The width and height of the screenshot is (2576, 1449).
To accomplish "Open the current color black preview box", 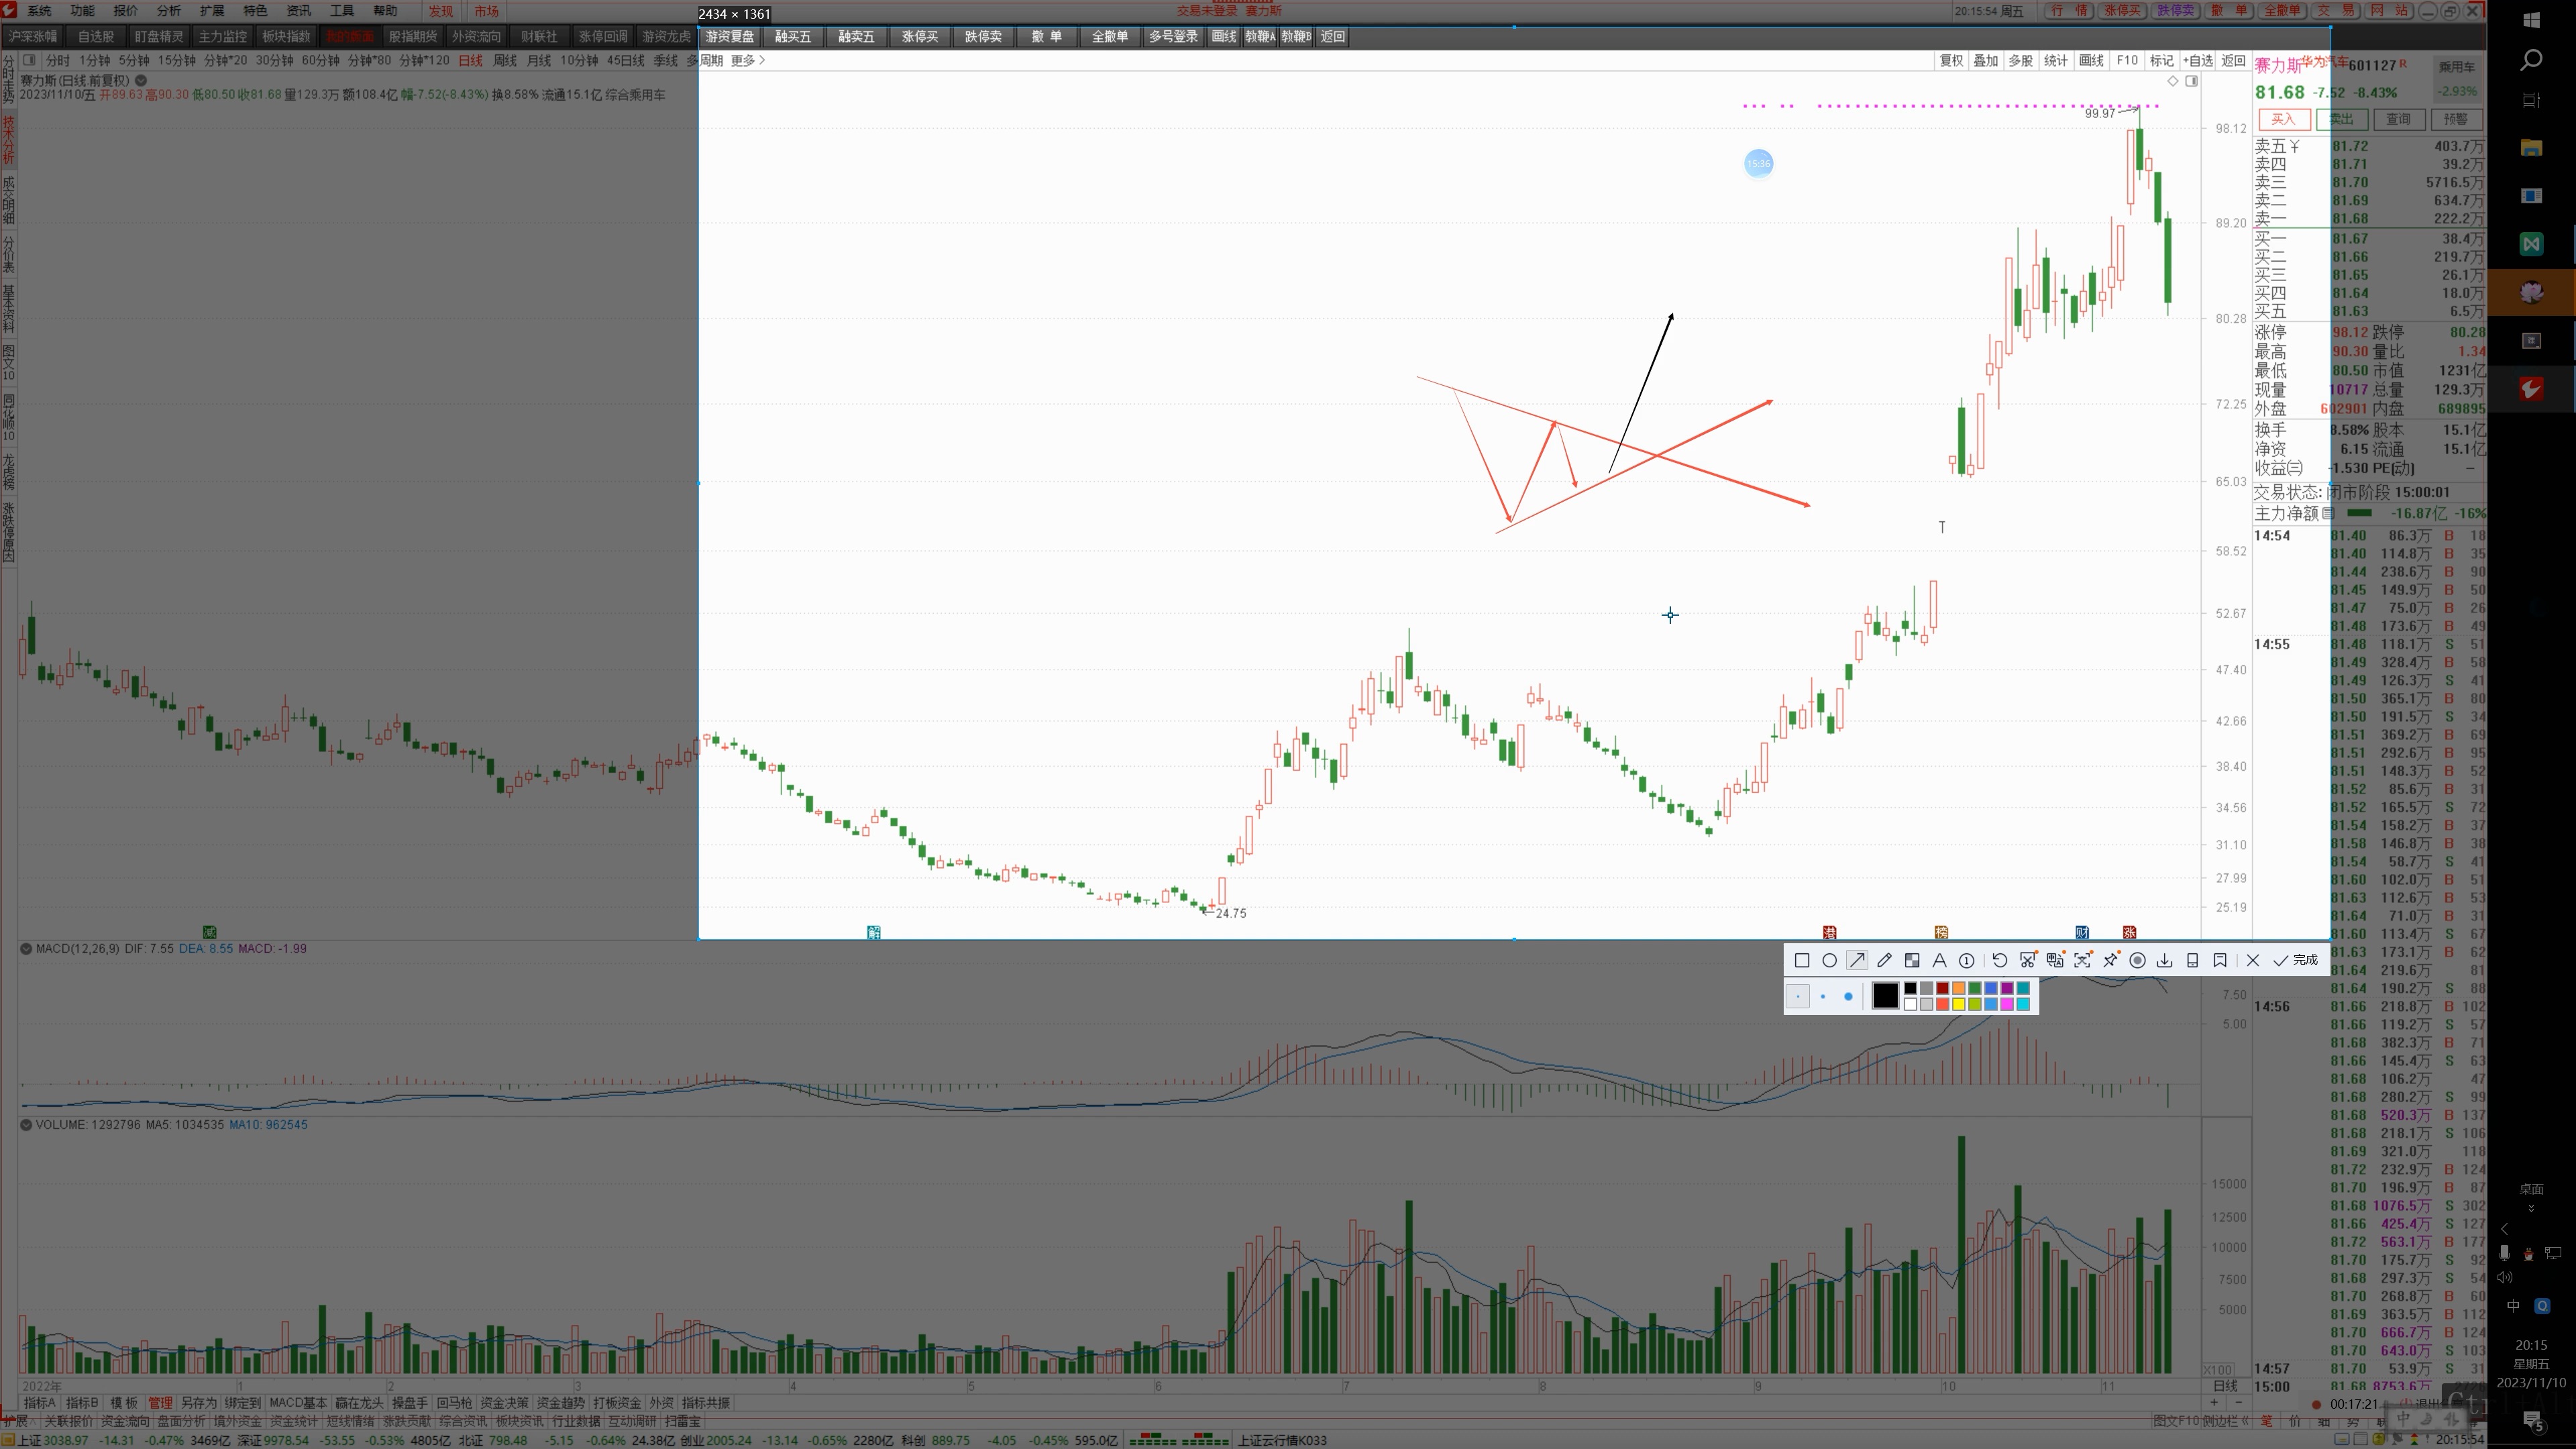I will pyautogui.click(x=1885, y=996).
